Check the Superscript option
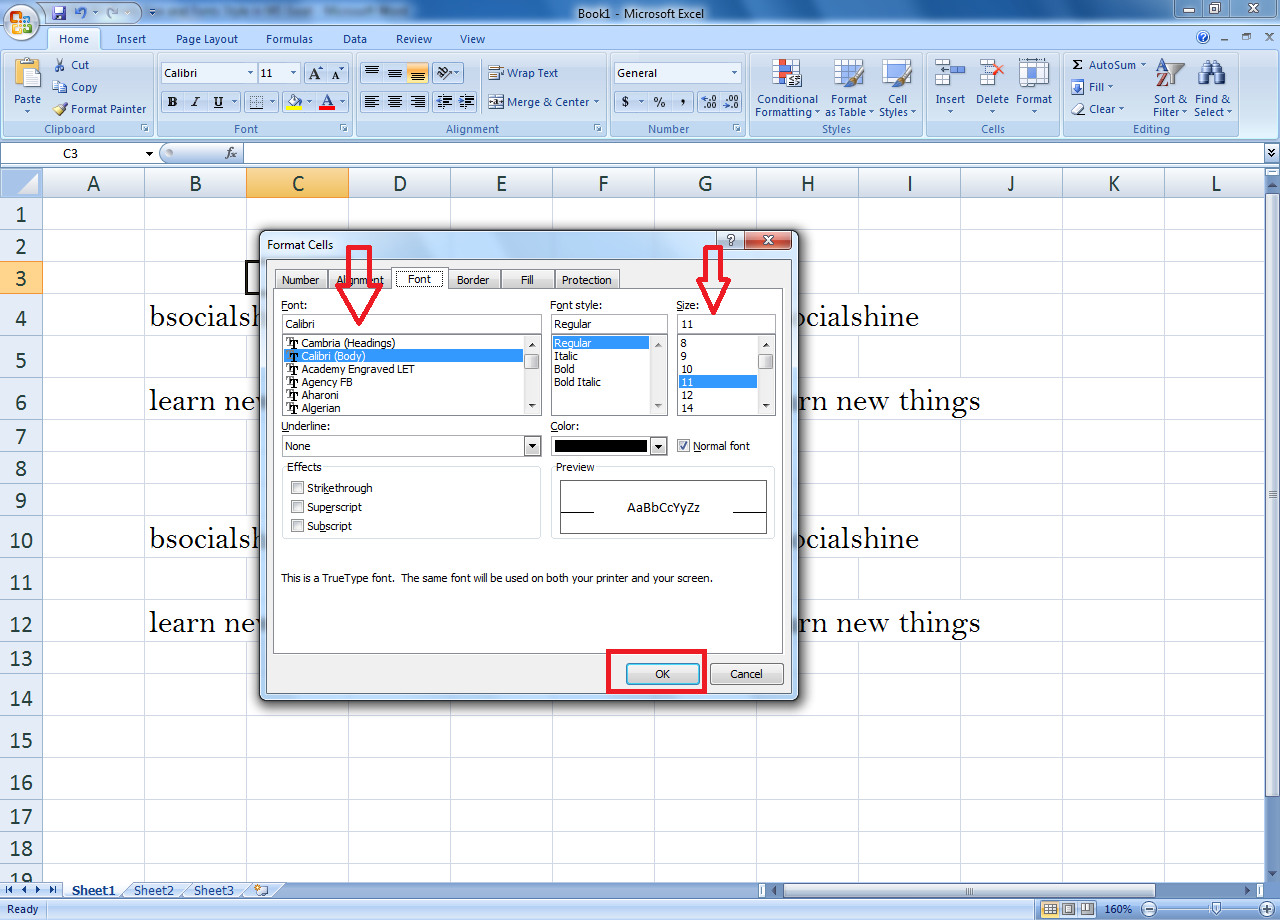Image resolution: width=1288 pixels, height=920 pixels. coord(297,507)
